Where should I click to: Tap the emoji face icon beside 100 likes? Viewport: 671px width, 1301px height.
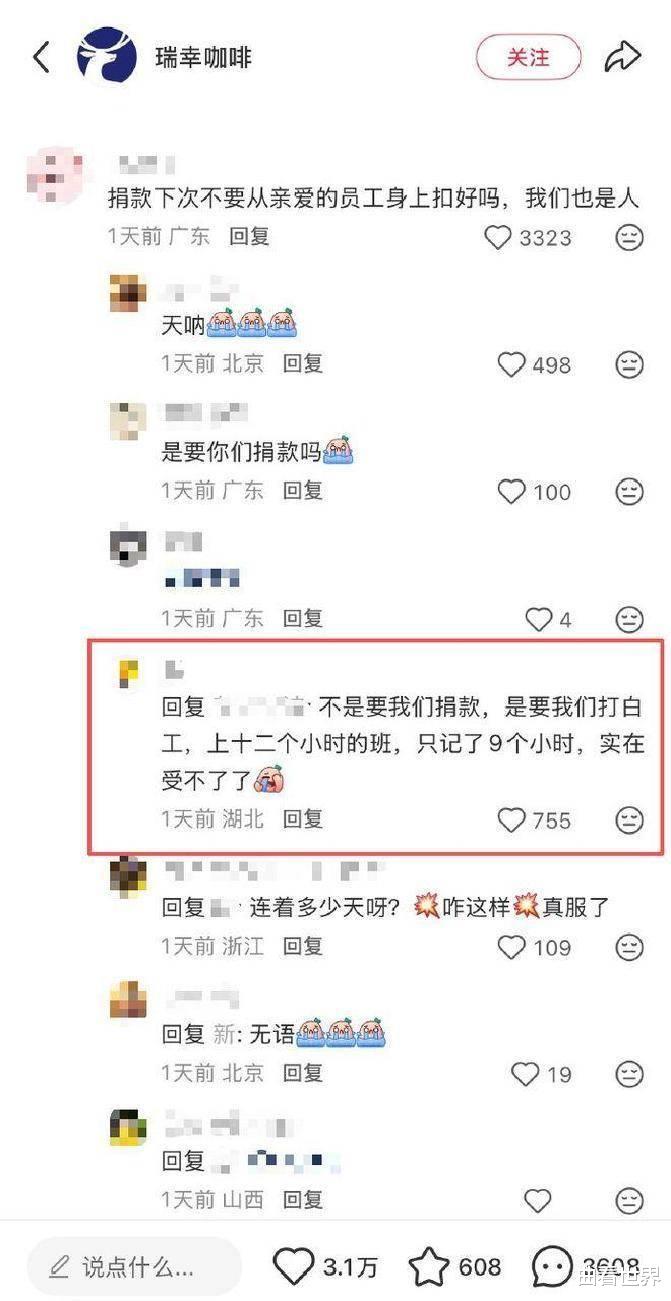pos(629,492)
